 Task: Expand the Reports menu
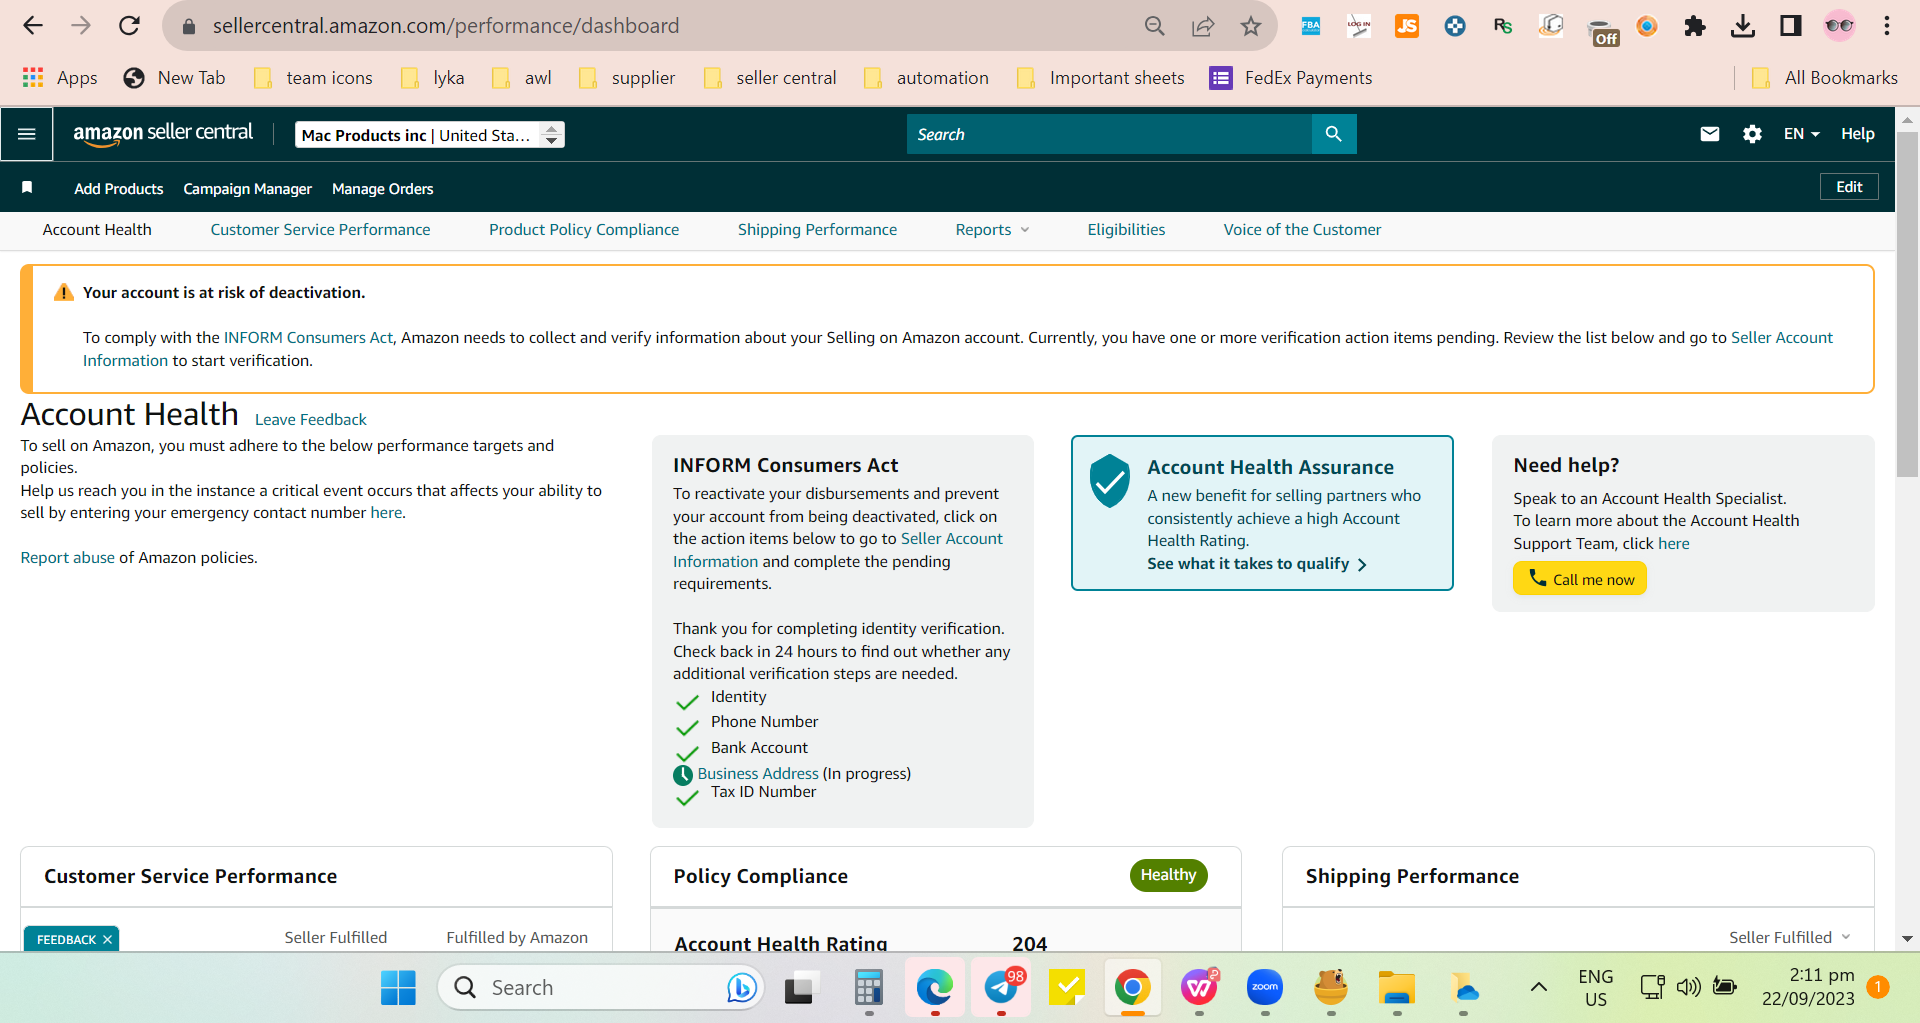pyautogui.click(x=992, y=230)
